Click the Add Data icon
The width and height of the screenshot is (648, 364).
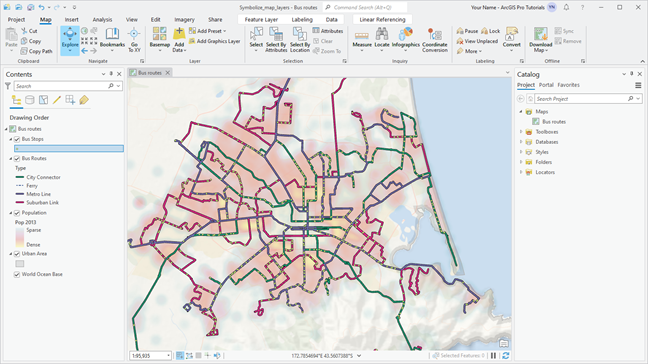(x=179, y=34)
